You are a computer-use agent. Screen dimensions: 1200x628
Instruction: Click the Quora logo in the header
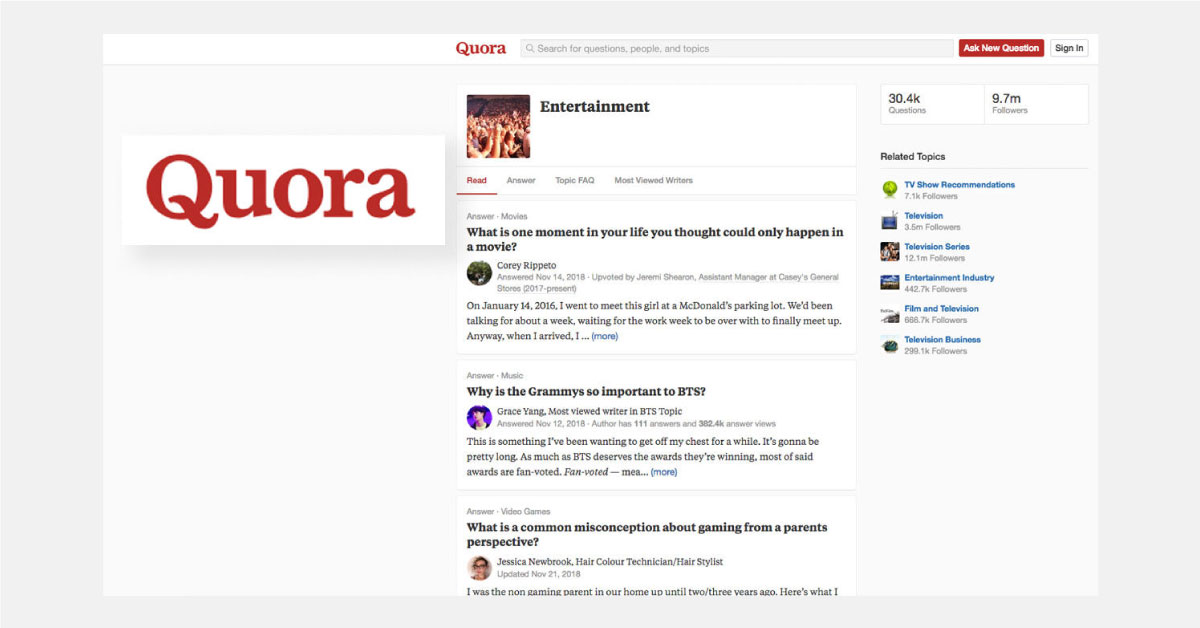(x=481, y=48)
